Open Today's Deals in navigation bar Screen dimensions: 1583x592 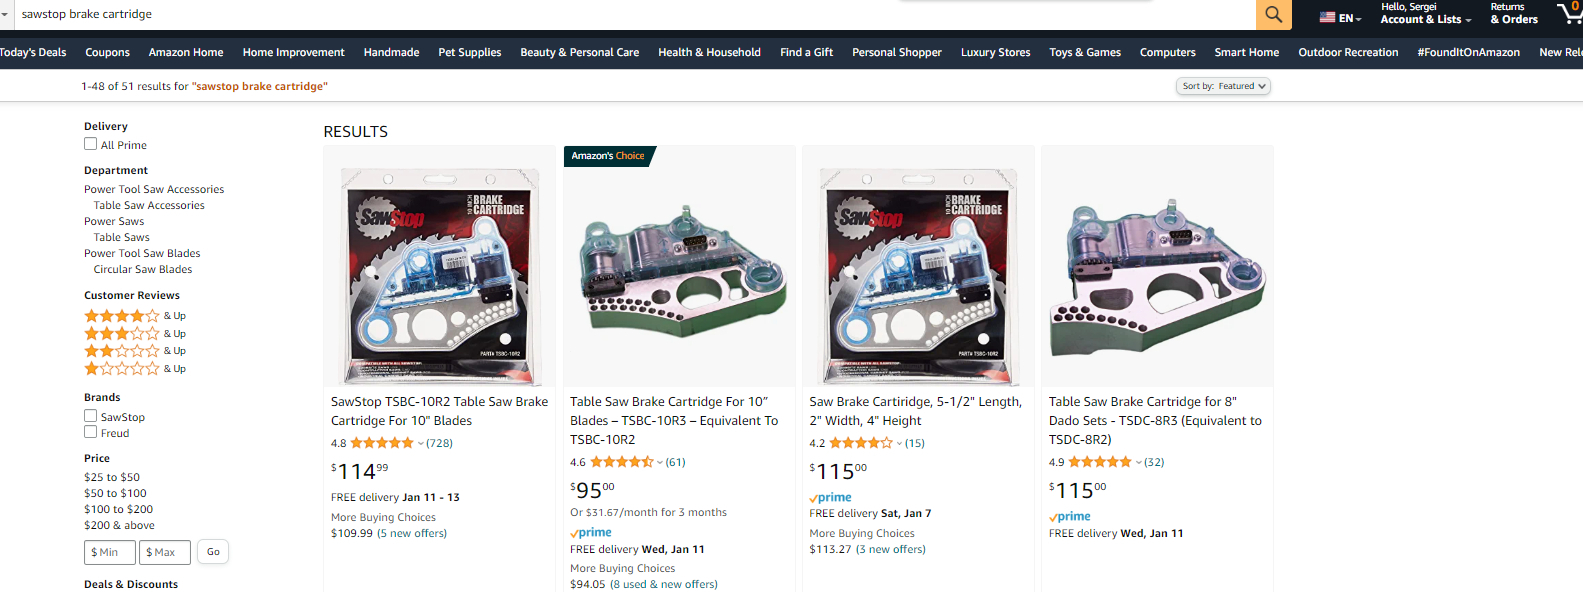pos(33,52)
